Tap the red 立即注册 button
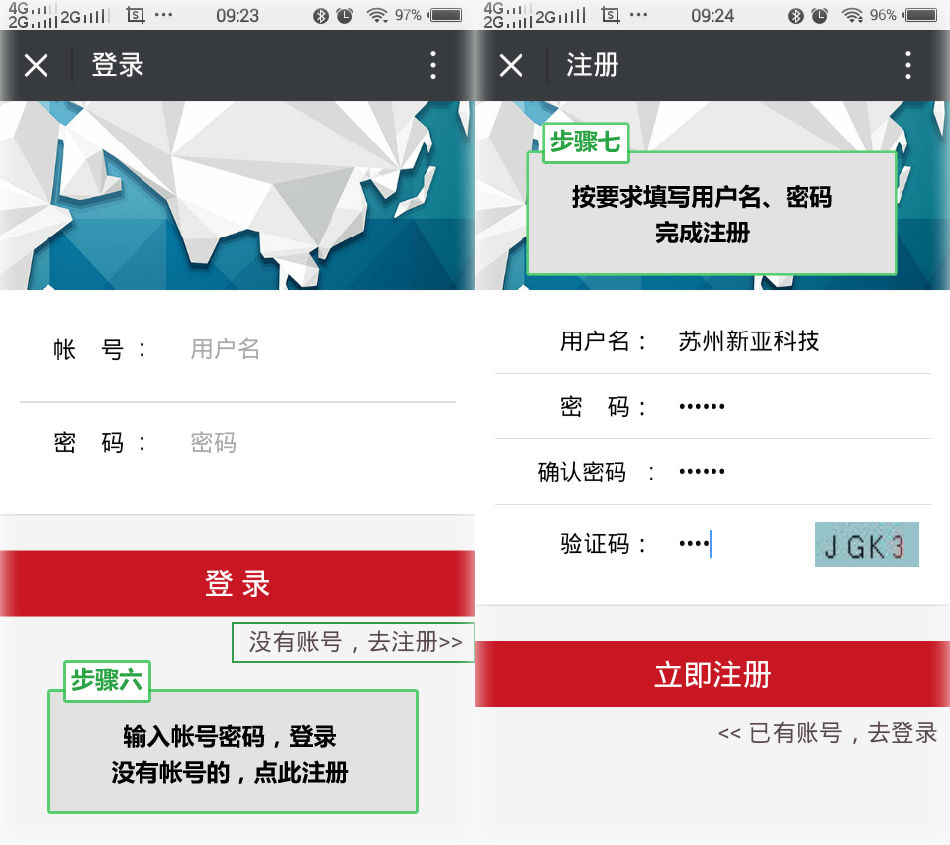This screenshot has height=845, width=950. [x=712, y=674]
